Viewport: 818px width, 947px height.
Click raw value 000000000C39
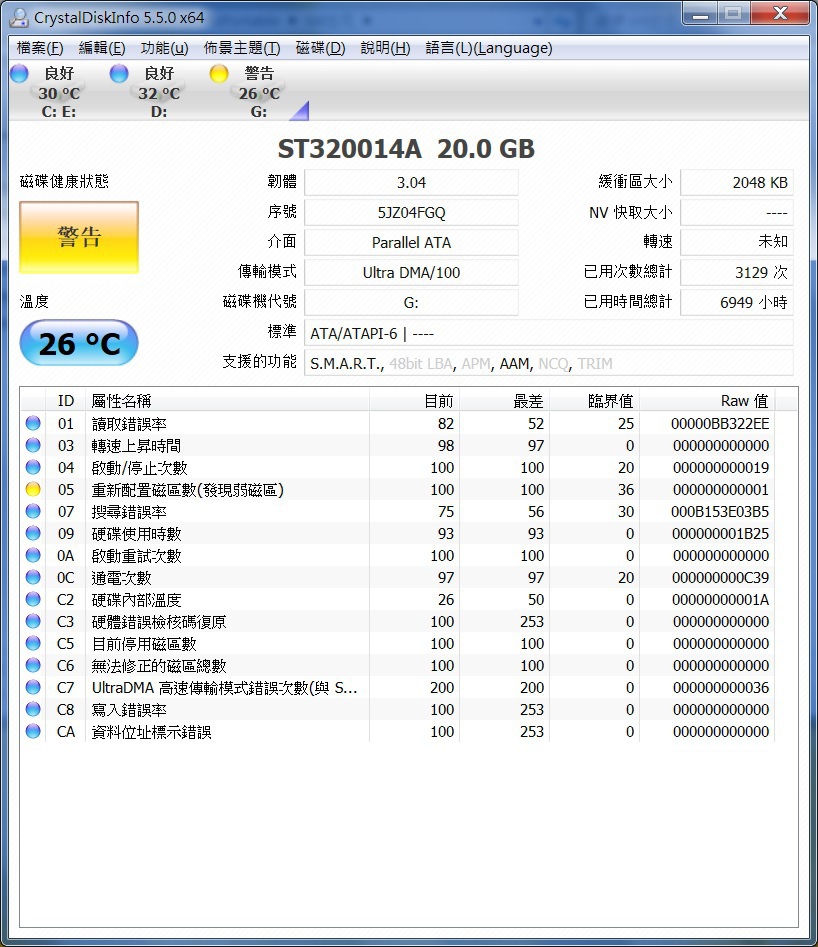pyautogui.click(x=720, y=577)
